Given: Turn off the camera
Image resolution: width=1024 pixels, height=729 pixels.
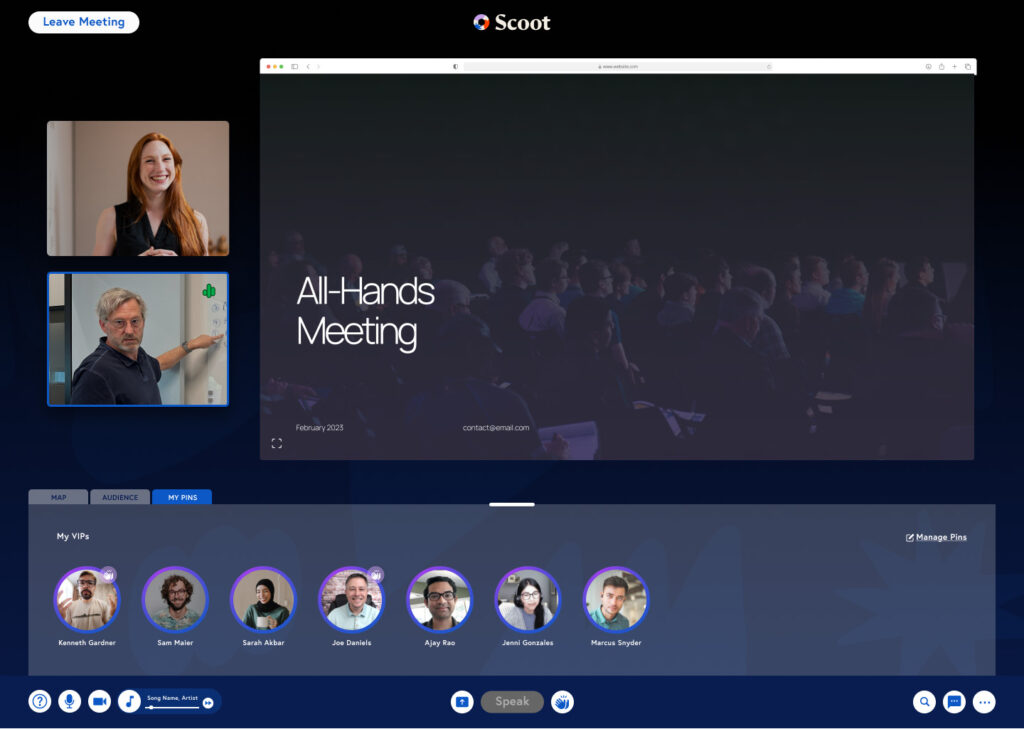Looking at the screenshot, I should coord(99,702).
